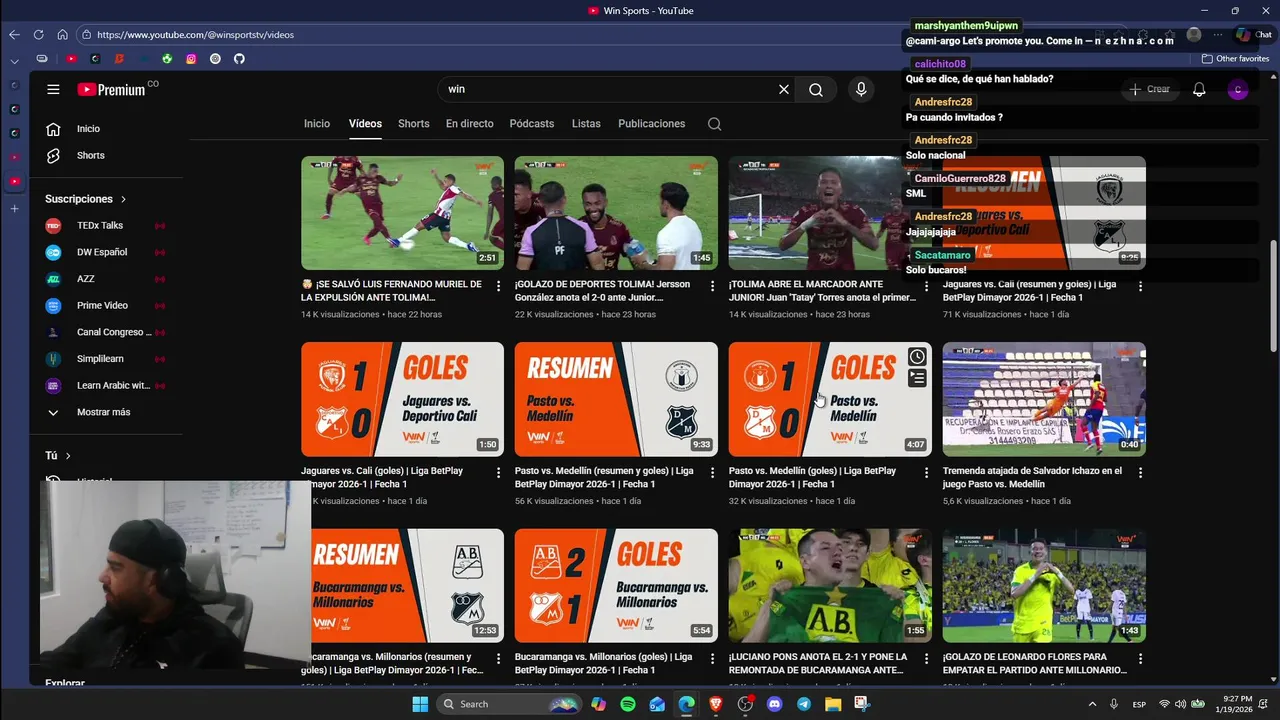Open Telegram from the taskbar

(804, 704)
